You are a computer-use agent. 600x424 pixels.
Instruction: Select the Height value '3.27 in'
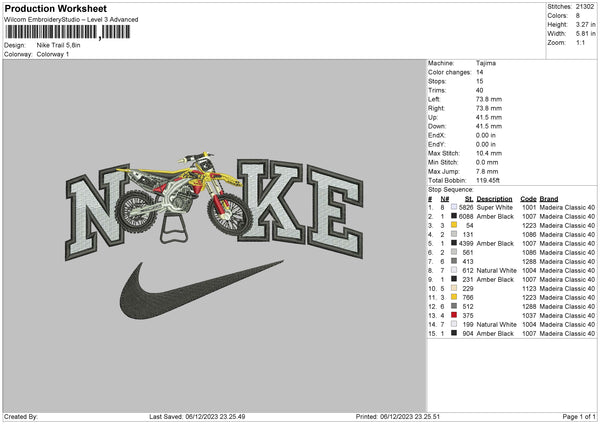pyautogui.click(x=585, y=24)
